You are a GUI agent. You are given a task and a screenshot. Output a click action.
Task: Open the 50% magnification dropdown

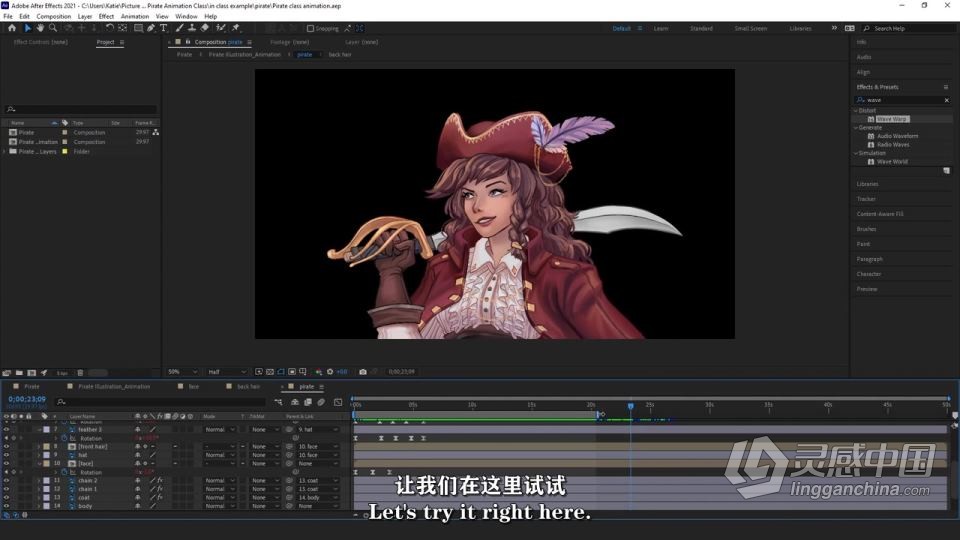(x=182, y=372)
